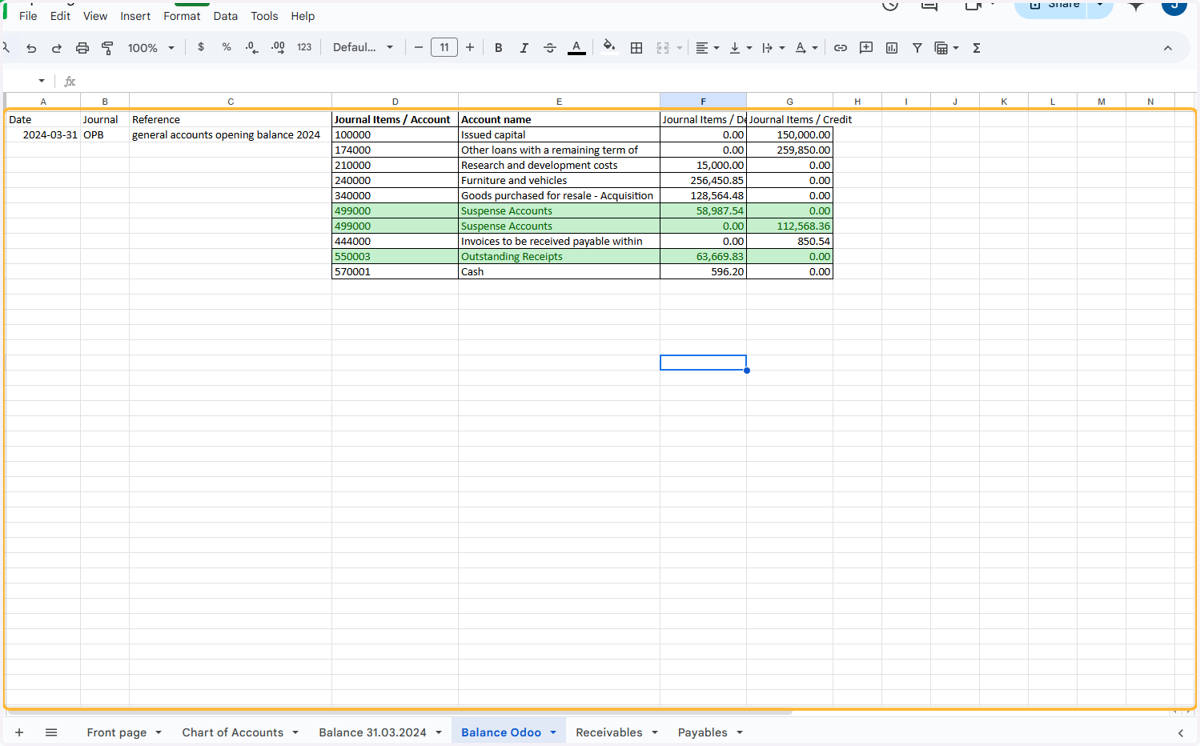Image resolution: width=1200 pixels, height=746 pixels.
Task: Select cell showing 256,450.85
Action: click(703, 180)
